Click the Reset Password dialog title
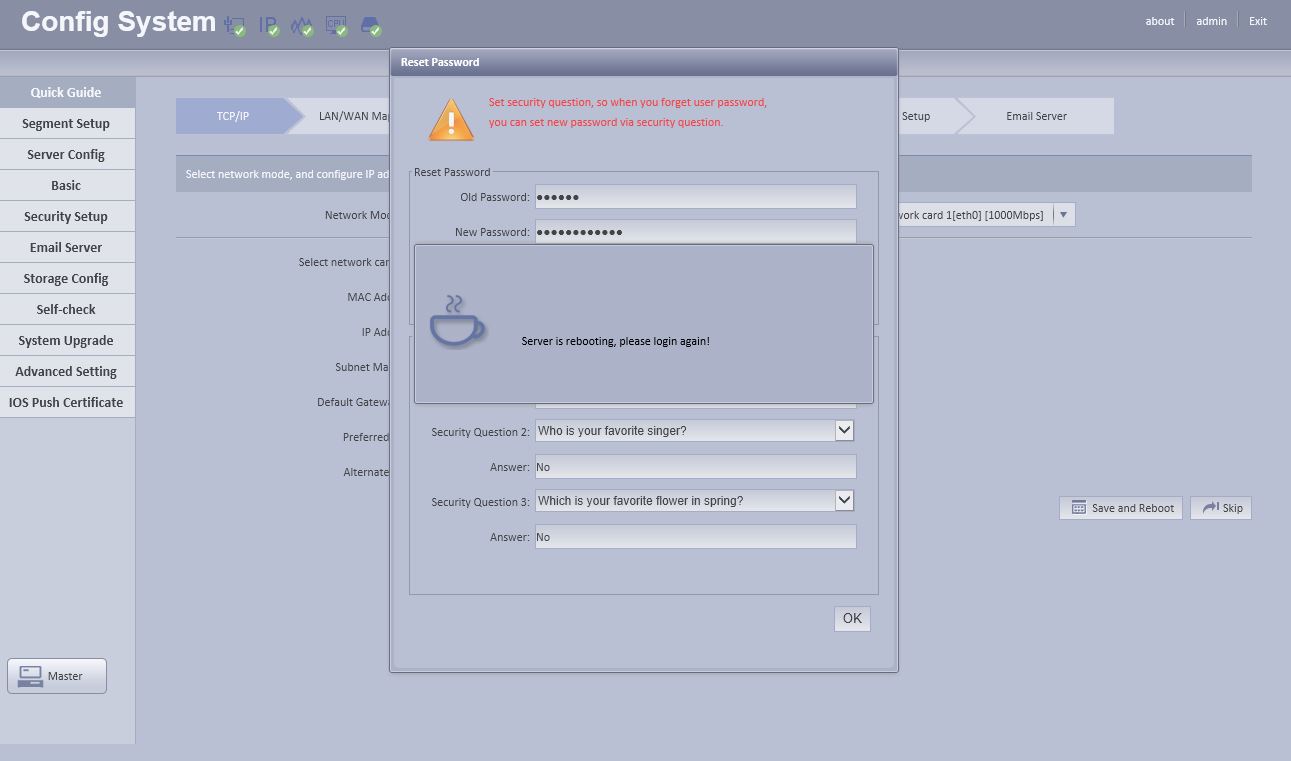 point(440,62)
